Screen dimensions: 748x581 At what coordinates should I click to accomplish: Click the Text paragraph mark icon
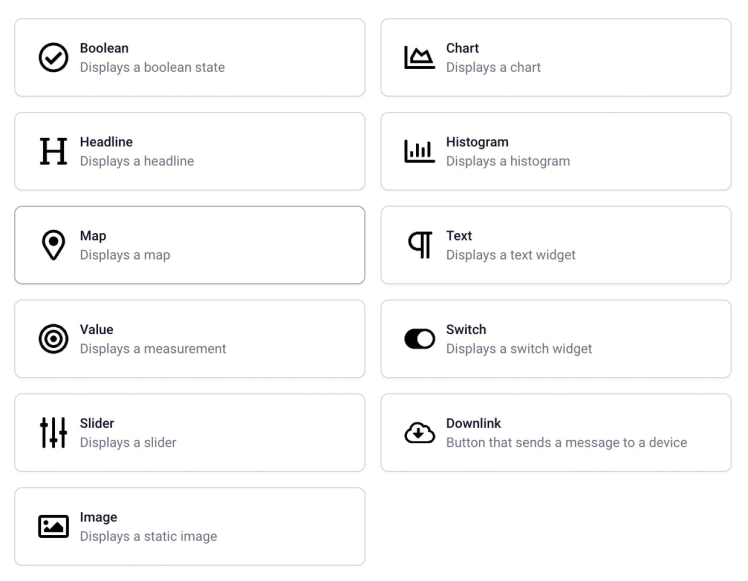point(419,245)
